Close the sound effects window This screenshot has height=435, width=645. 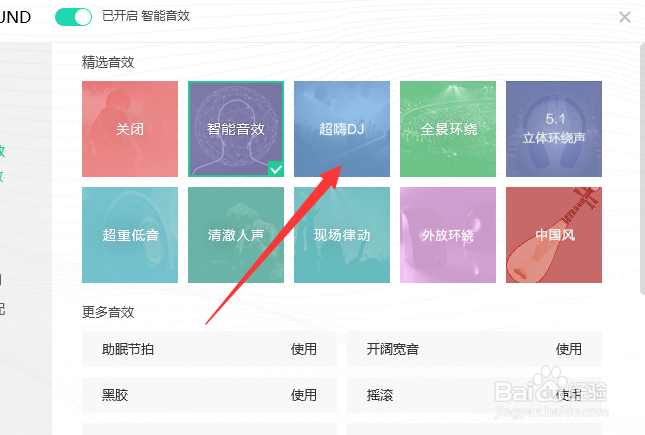[x=625, y=17]
